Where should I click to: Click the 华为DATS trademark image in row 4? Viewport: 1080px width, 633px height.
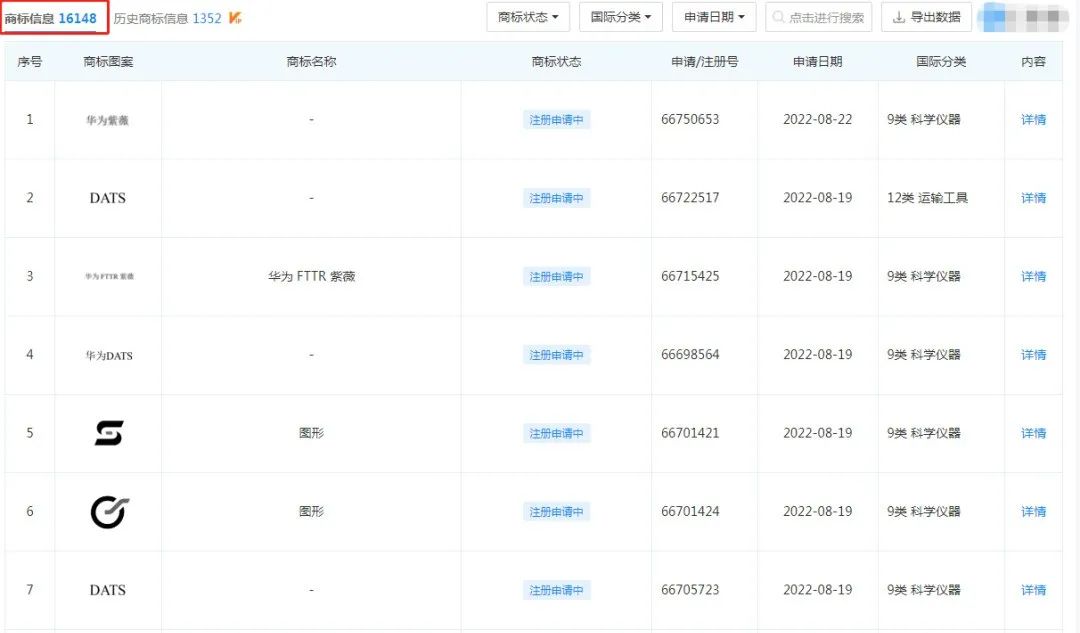click(108, 355)
